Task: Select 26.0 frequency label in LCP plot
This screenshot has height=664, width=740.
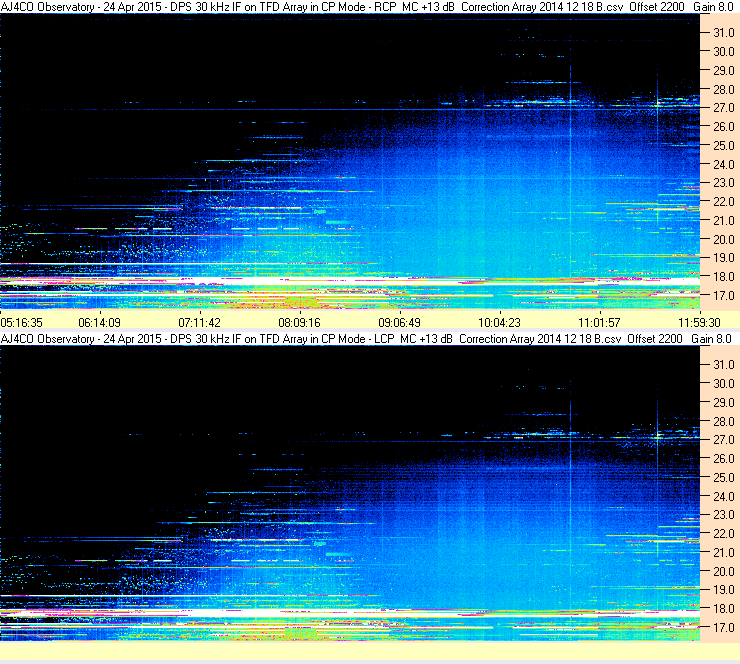Action: coord(724,459)
